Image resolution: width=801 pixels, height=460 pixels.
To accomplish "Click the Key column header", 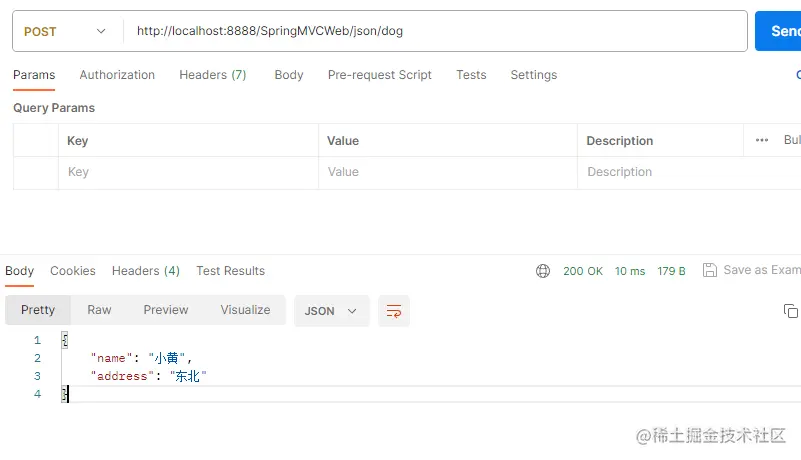I will click(78, 141).
